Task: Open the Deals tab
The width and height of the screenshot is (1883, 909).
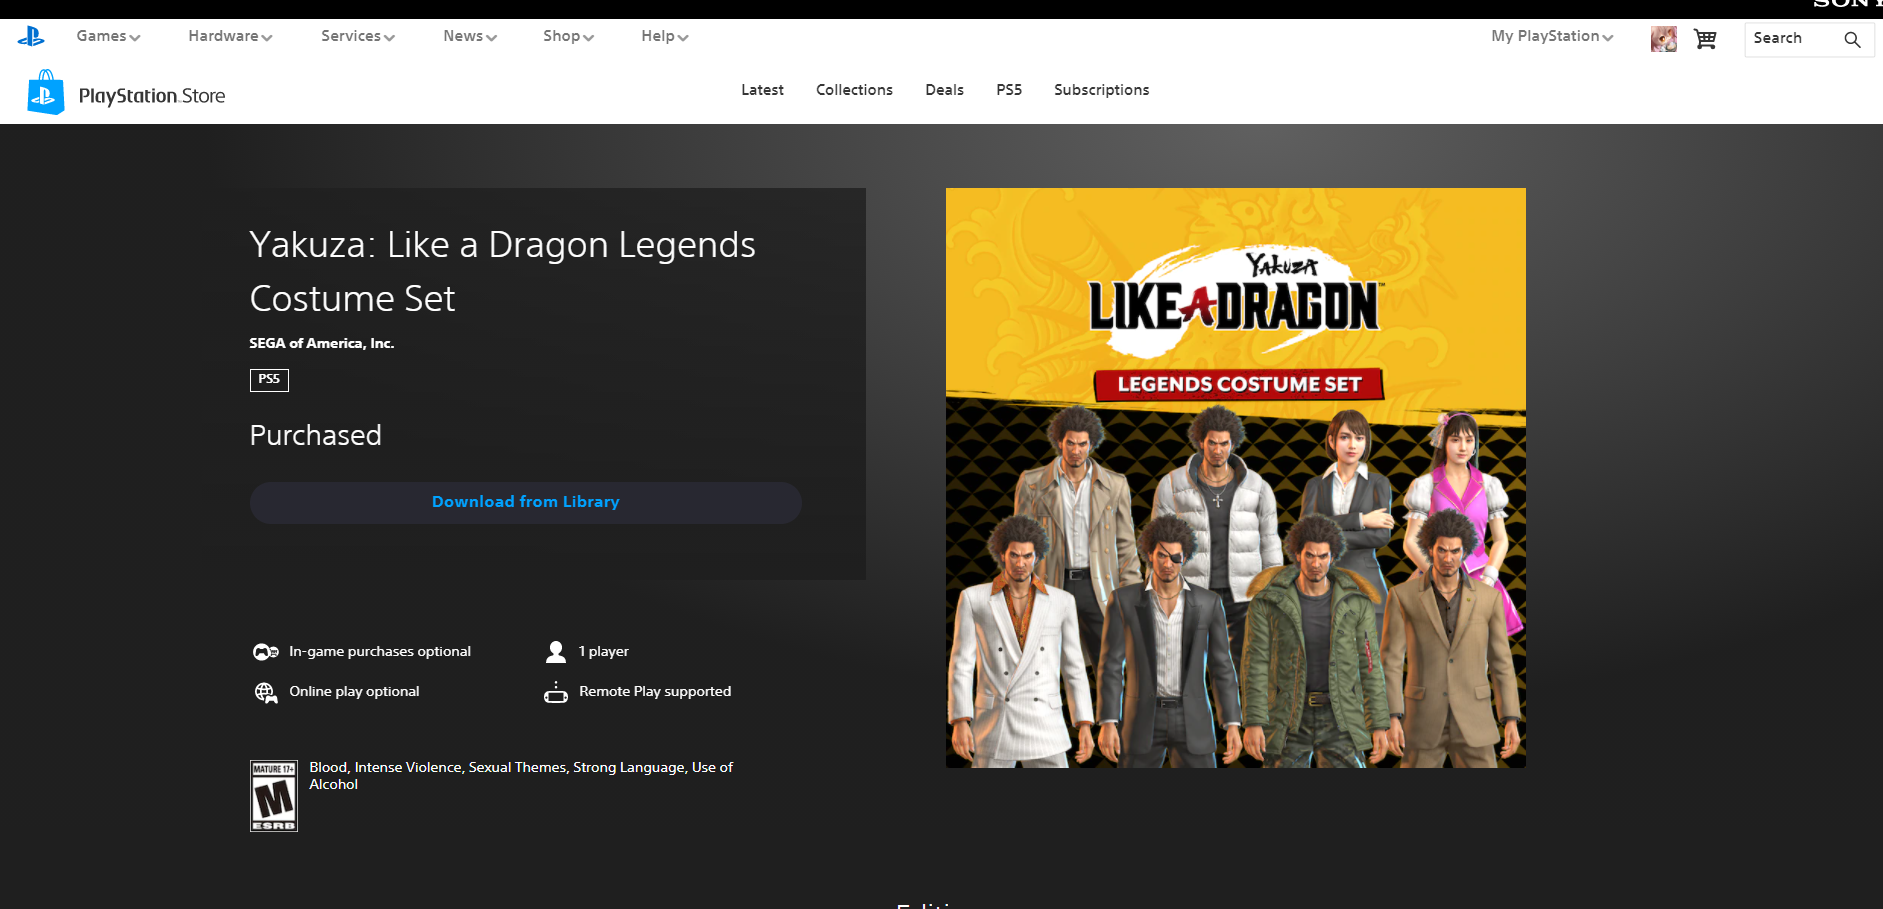Action: [x=944, y=90]
